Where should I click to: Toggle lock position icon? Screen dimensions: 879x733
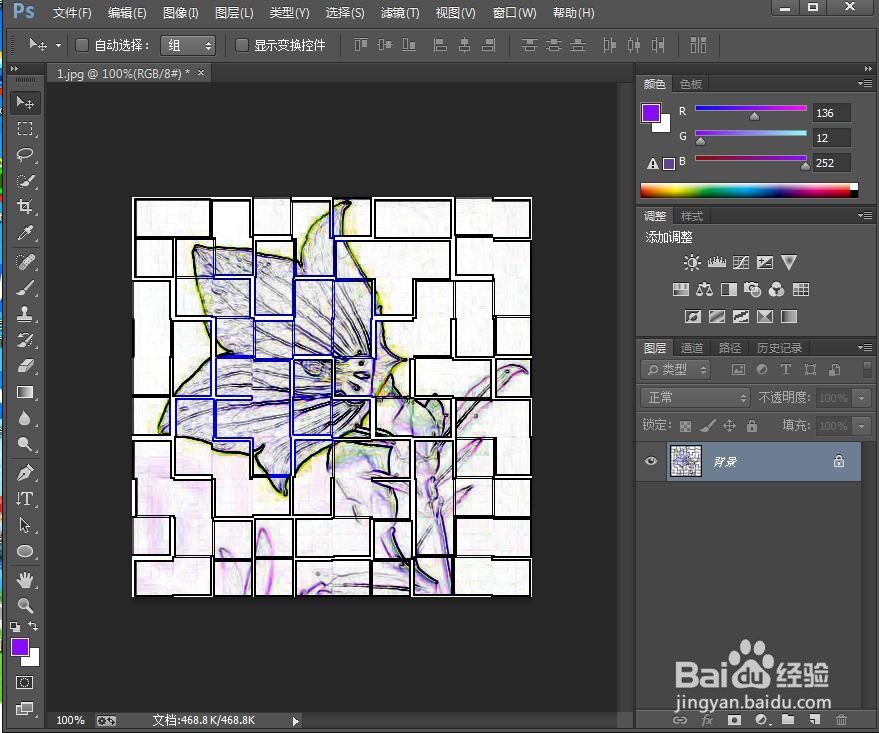[729, 426]
